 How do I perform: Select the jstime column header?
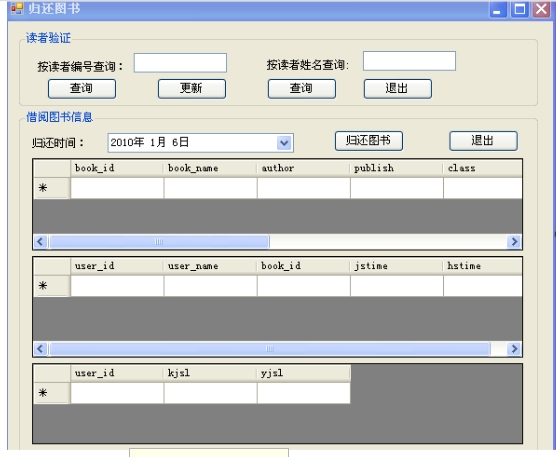pyautogui.click(x=397, y=266)
